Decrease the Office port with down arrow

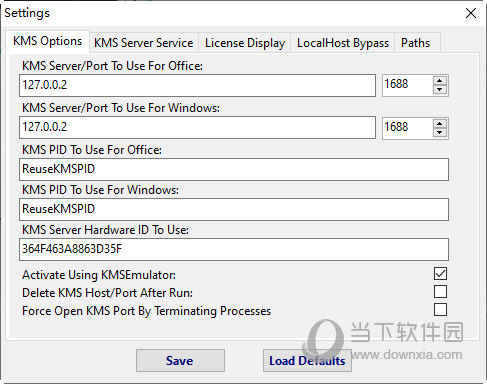(x=440, y=90)
